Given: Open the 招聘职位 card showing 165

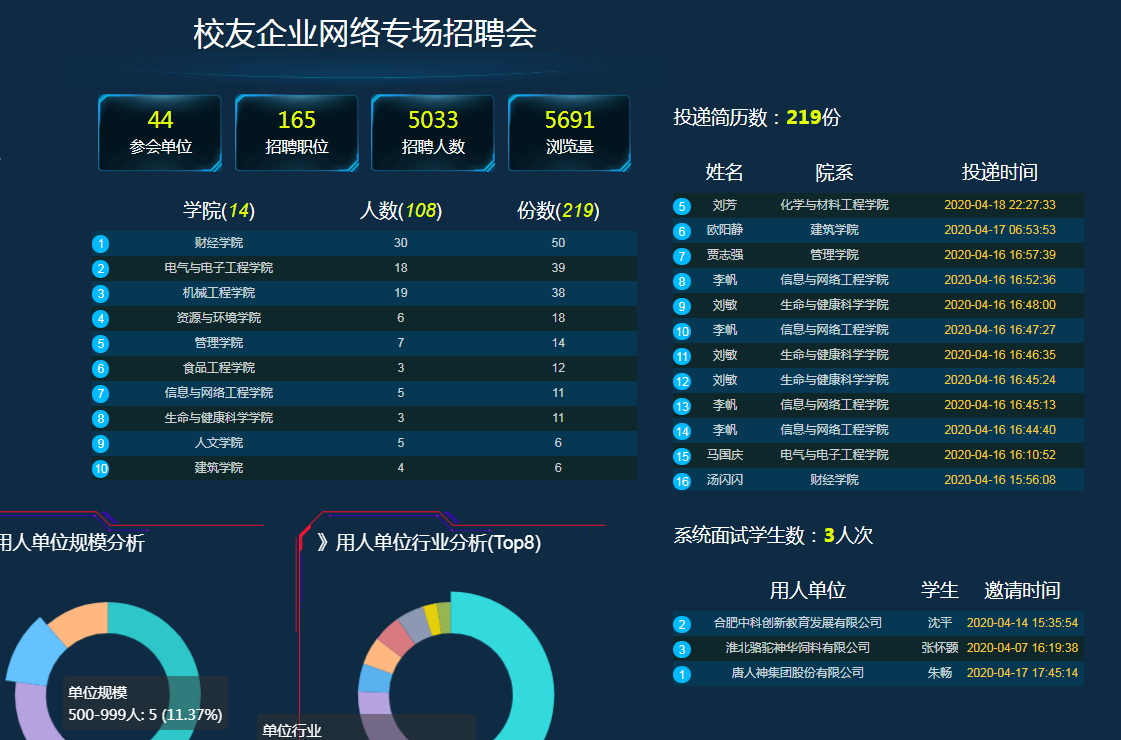Looking at the screenshot, I should 296,133.
